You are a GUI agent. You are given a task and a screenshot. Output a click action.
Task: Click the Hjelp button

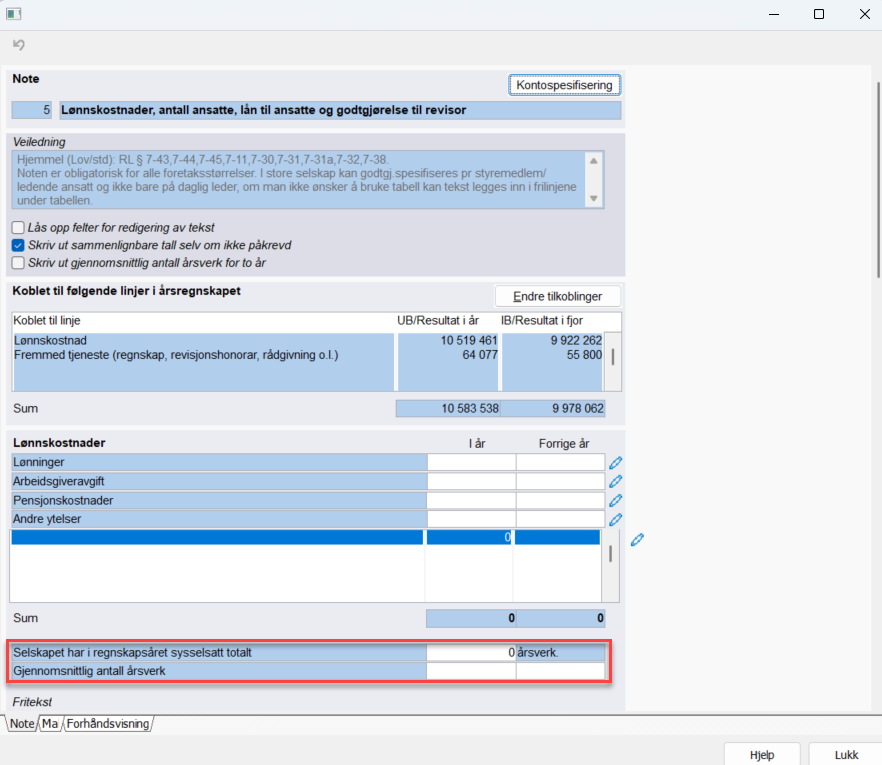[762, 754]
